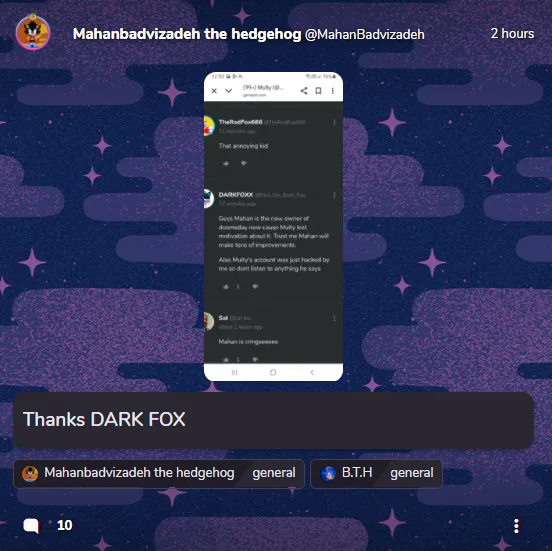This screenshot has width=552, height=551.
Task: Click the B.T.H community avatar icon
Action: coord(328,473)
